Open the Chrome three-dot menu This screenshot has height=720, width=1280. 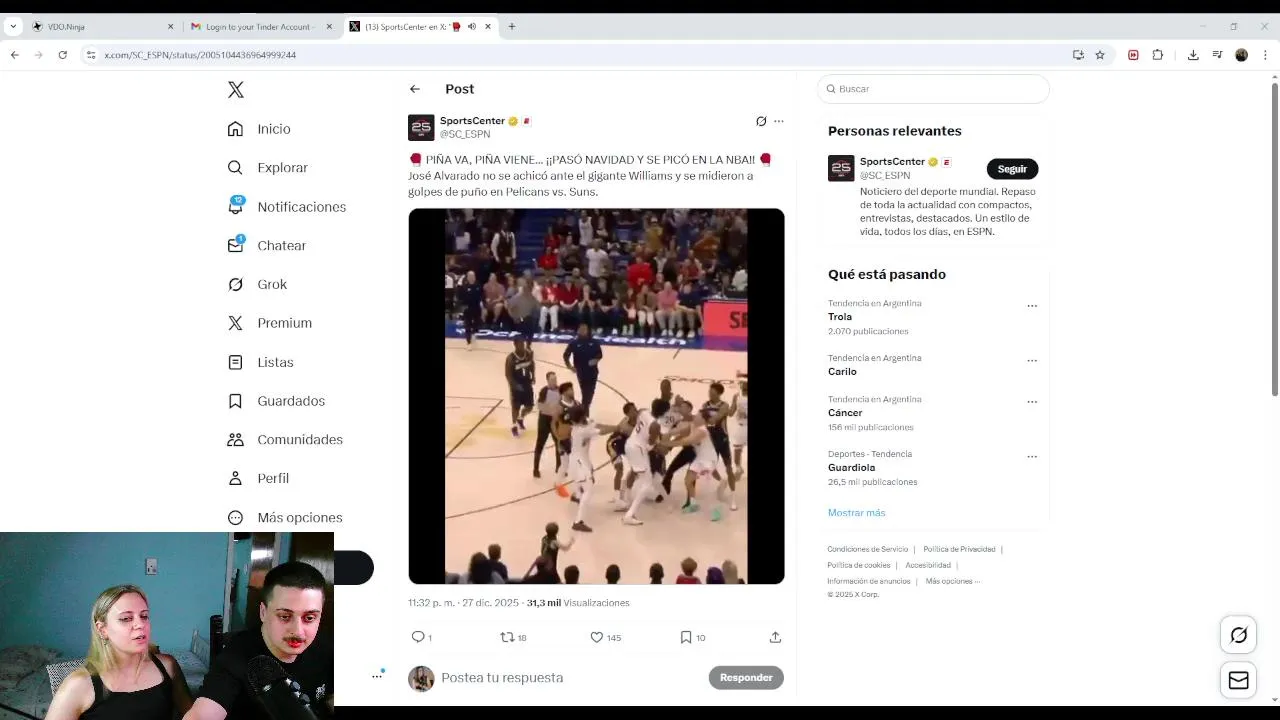coord(1264,55)
